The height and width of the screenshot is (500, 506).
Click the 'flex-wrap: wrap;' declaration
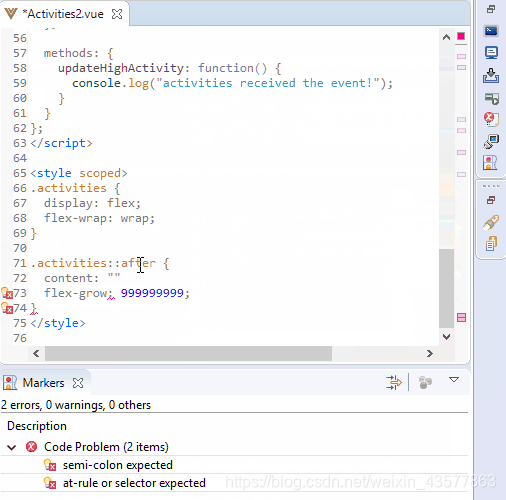tap(99, 218)
